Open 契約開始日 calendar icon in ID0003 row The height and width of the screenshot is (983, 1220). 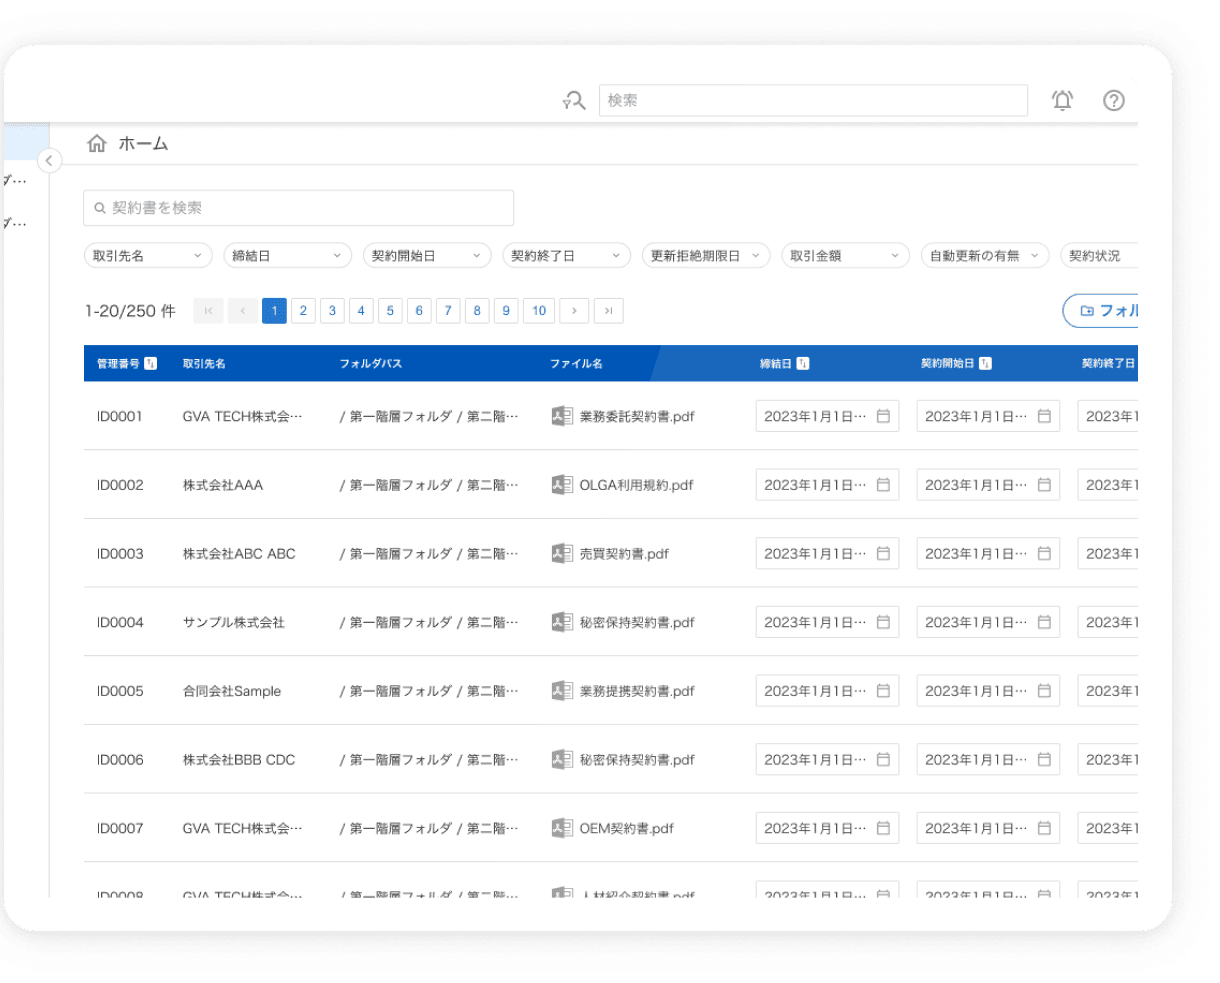click(x=1044, y=553)
